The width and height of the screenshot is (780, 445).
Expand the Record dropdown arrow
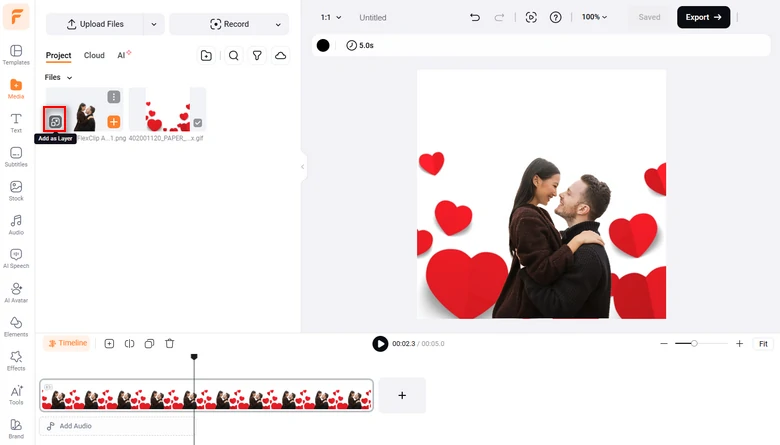[x=278, y=24]
